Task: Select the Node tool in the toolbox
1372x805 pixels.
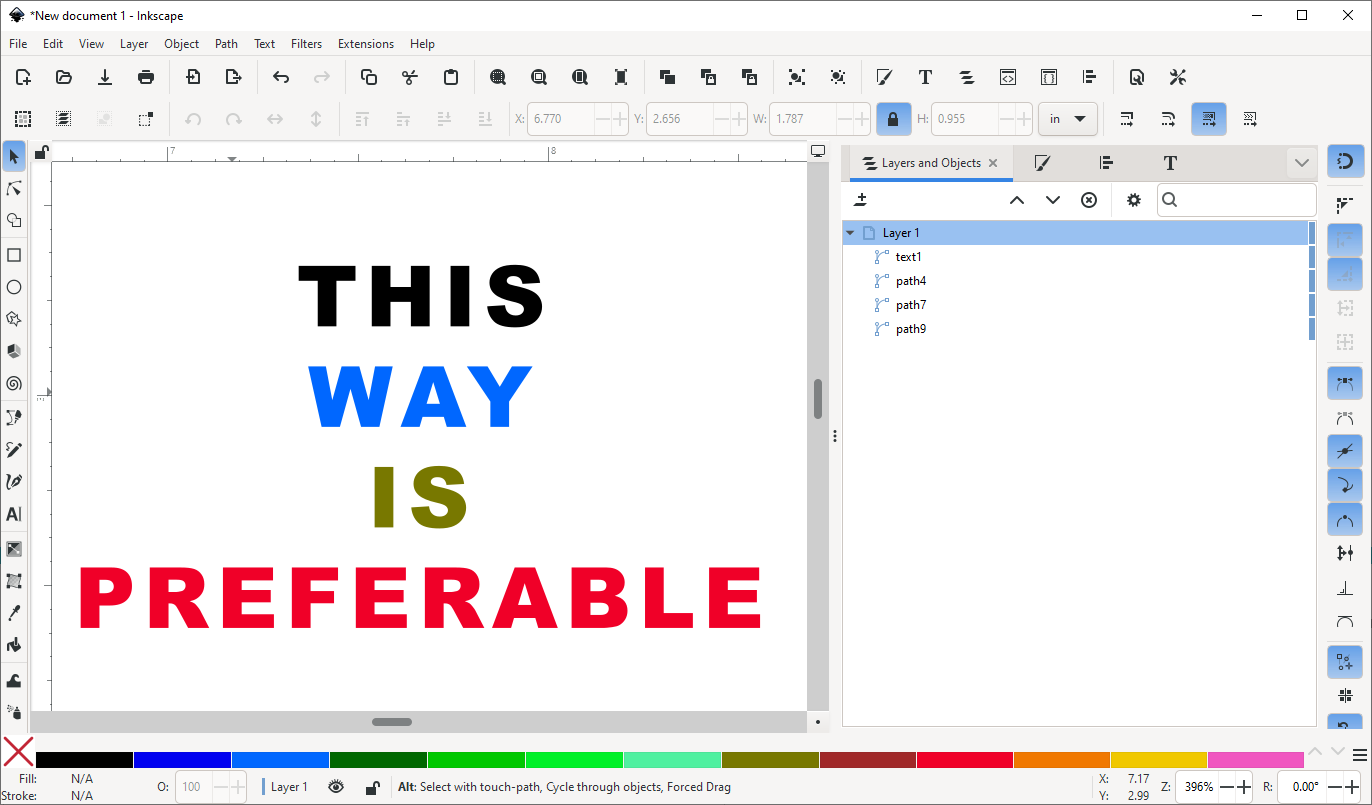Action: click(x=14, y=189)
